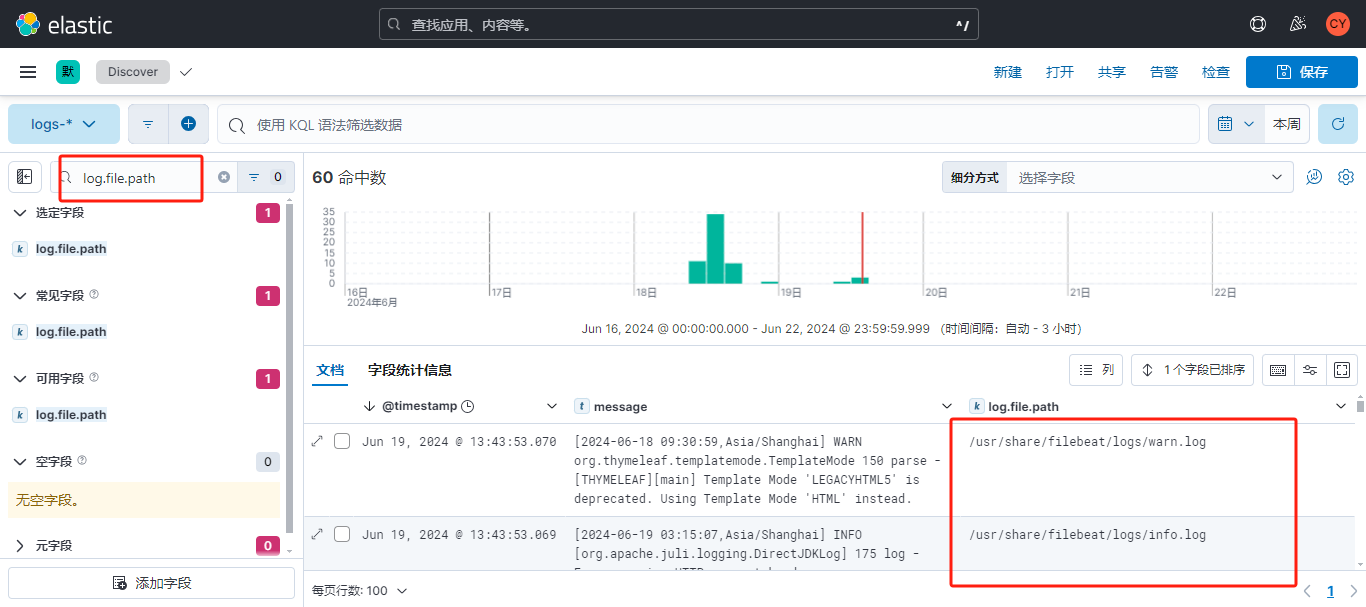Click the refresh query button
This screenshot has width=1366, height=607.
1337,124
